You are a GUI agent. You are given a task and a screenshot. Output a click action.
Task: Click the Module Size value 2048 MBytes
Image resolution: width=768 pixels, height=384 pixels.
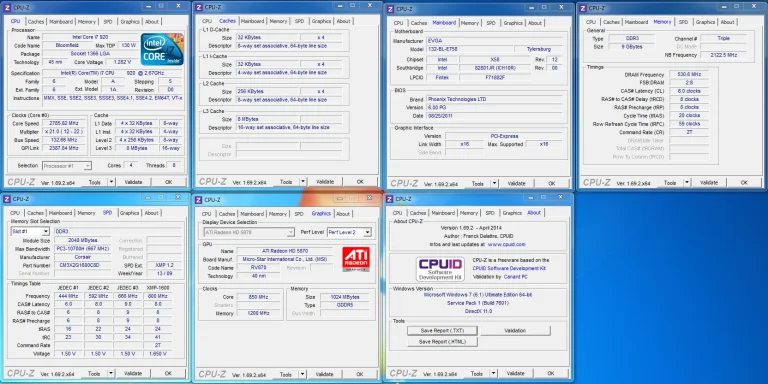point(83,240)
